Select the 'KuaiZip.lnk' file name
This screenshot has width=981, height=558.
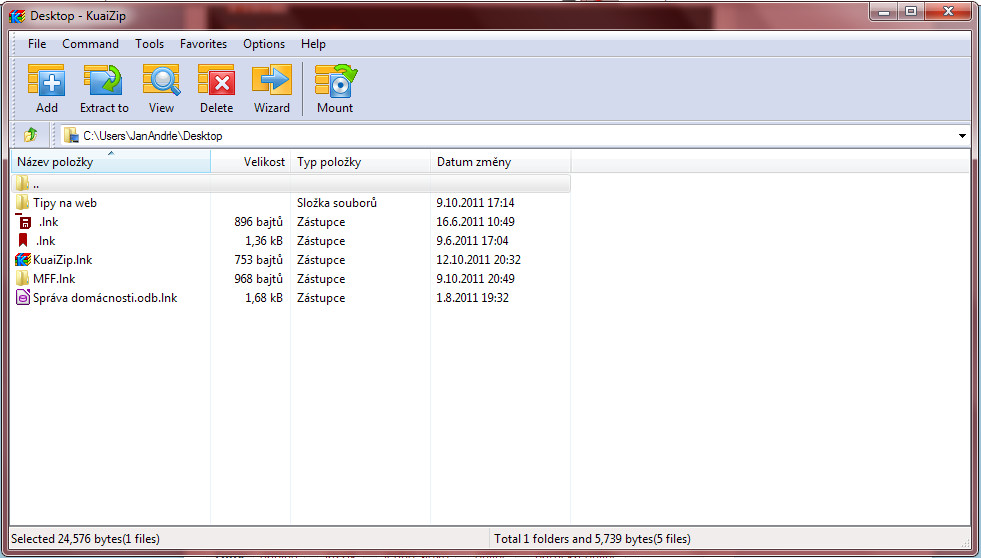pyautogui.click(x=63, y=260)
